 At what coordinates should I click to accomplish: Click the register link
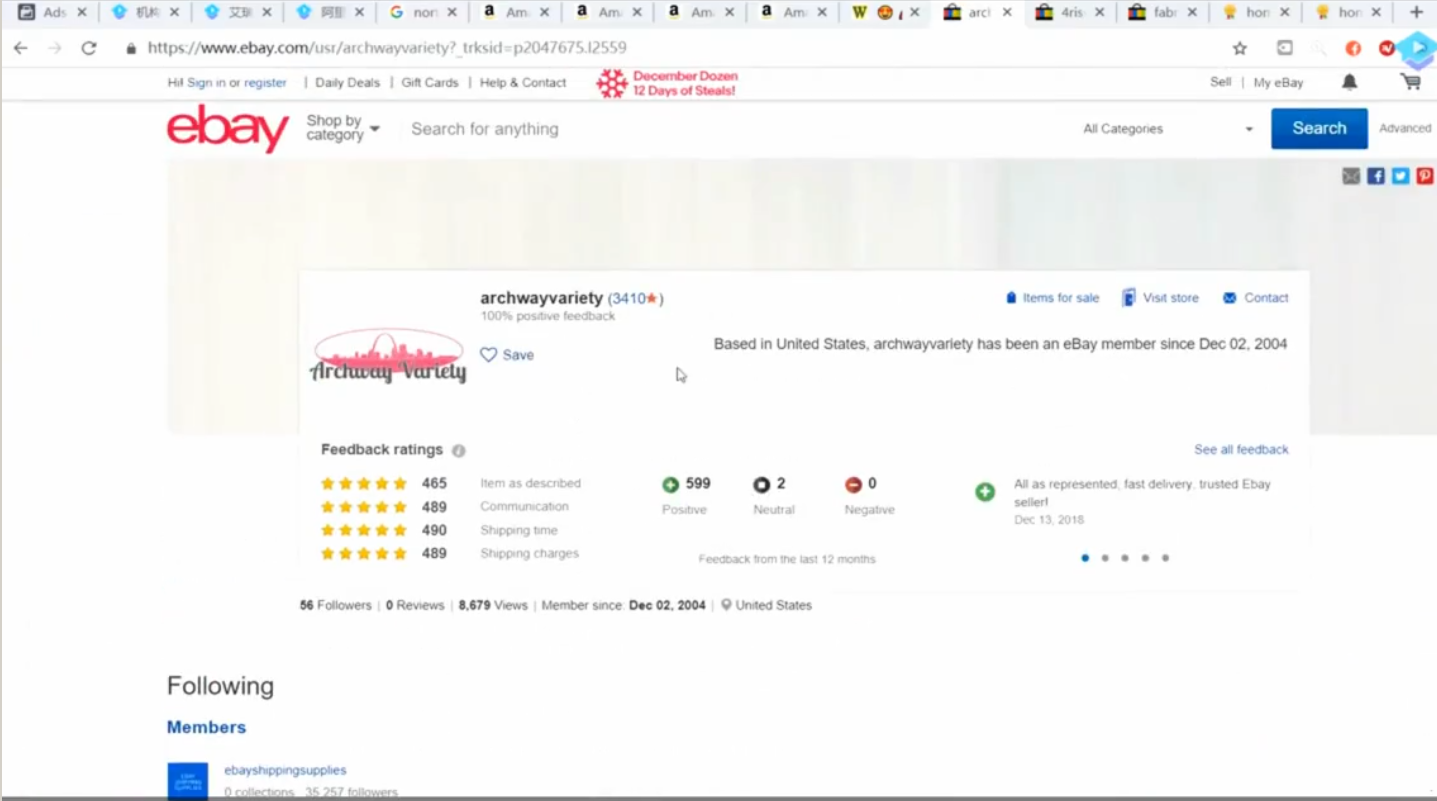pyautogui.click(x=265, y=83)
